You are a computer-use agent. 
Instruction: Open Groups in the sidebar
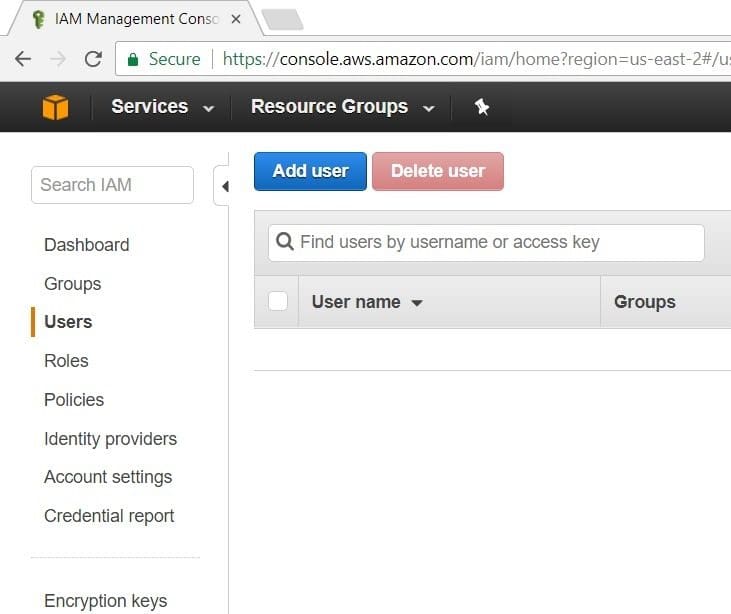(73, 283)
